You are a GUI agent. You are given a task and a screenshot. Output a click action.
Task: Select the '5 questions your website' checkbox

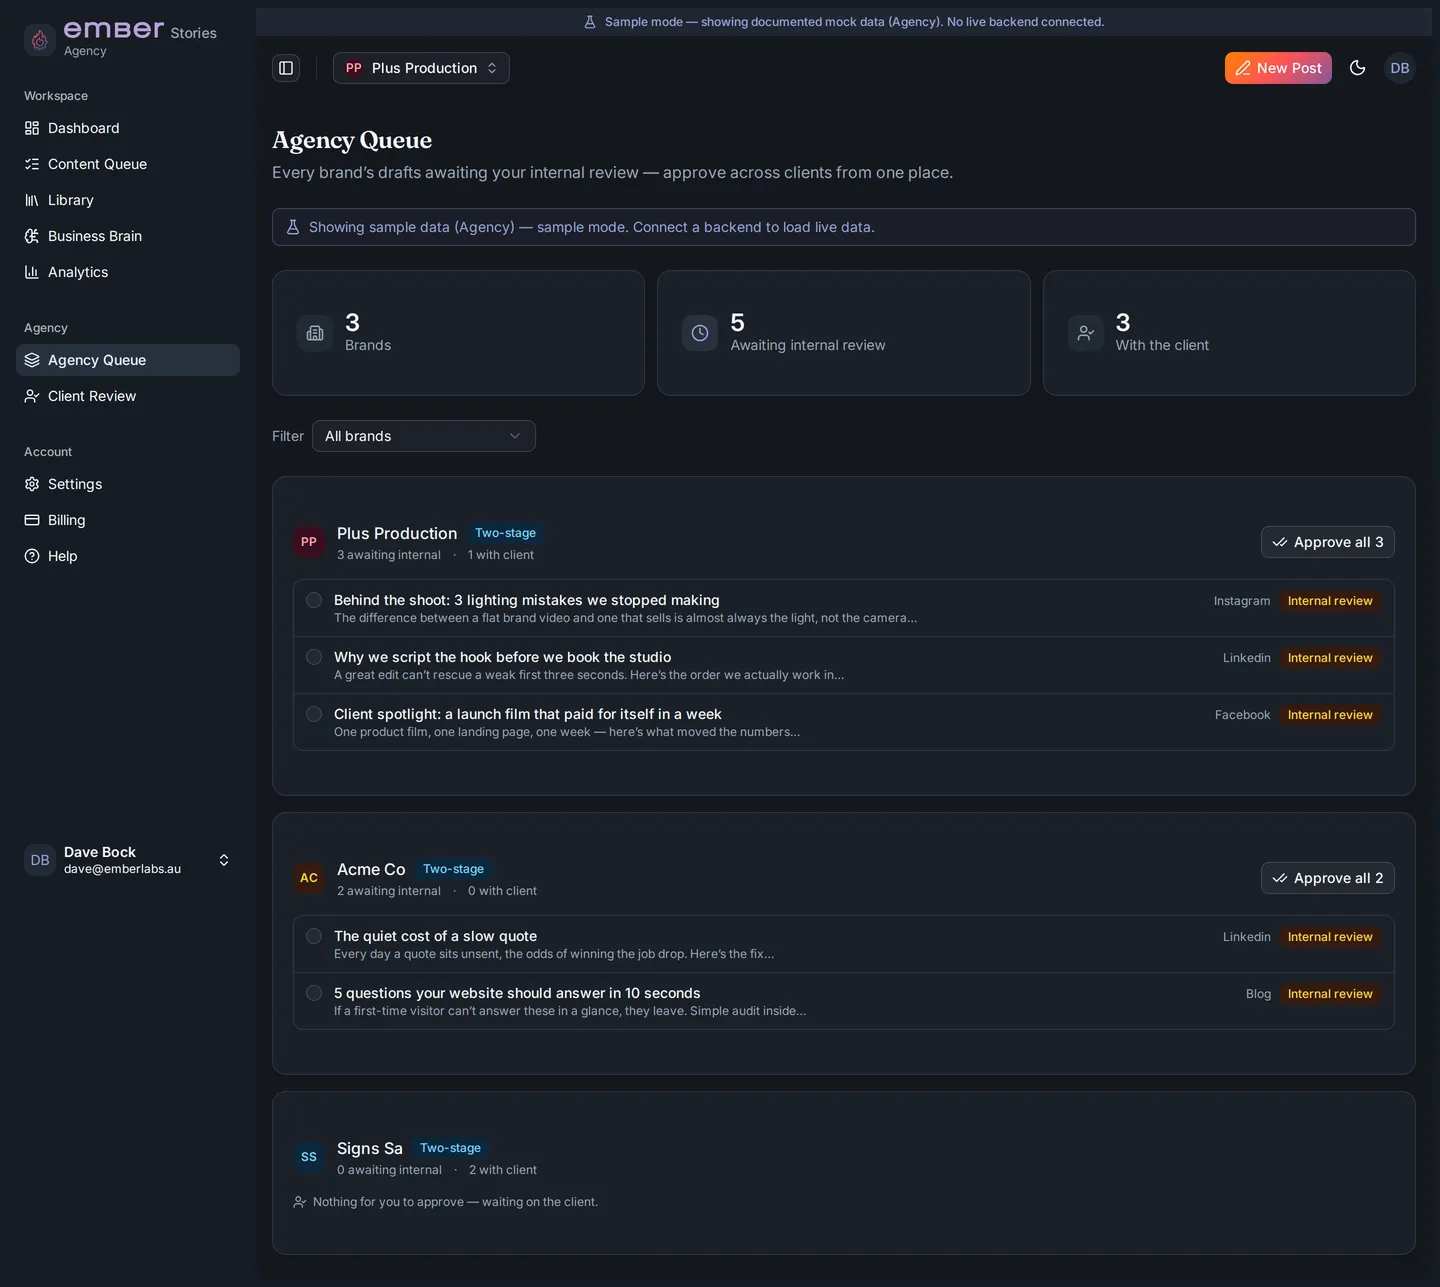click(x=314, y=993)
